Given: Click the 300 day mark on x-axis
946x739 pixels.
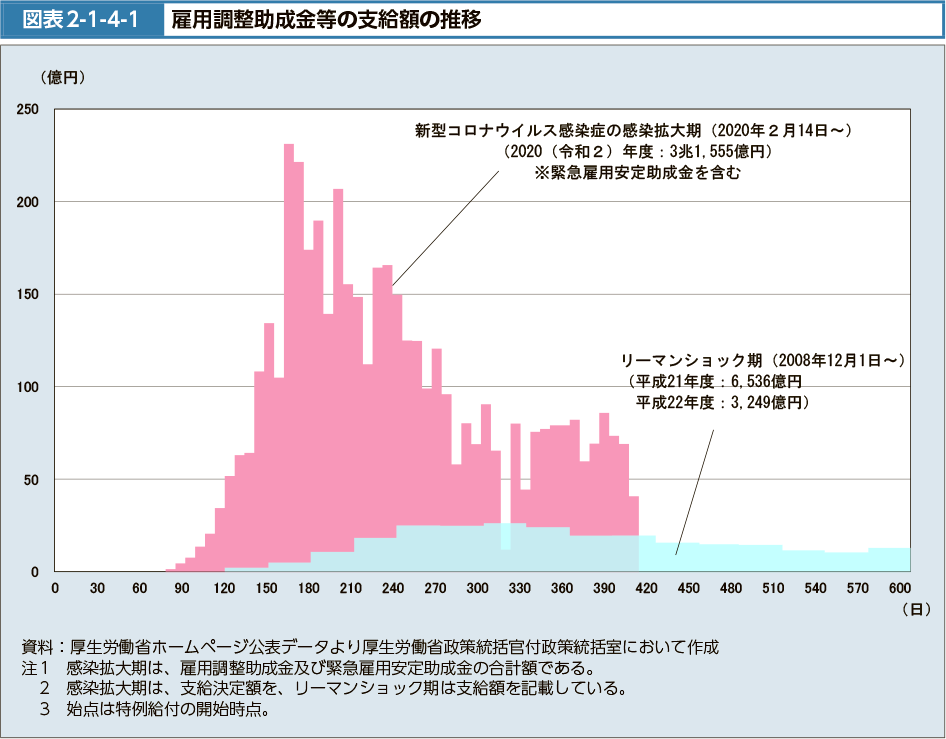Looking at the screenshot, I should pos(478,588).
